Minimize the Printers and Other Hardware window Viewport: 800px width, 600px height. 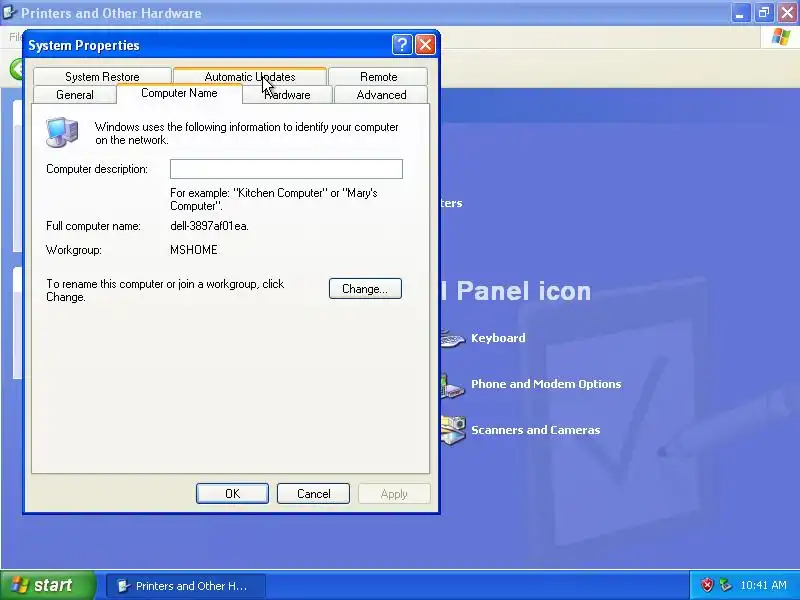[740, 13]
